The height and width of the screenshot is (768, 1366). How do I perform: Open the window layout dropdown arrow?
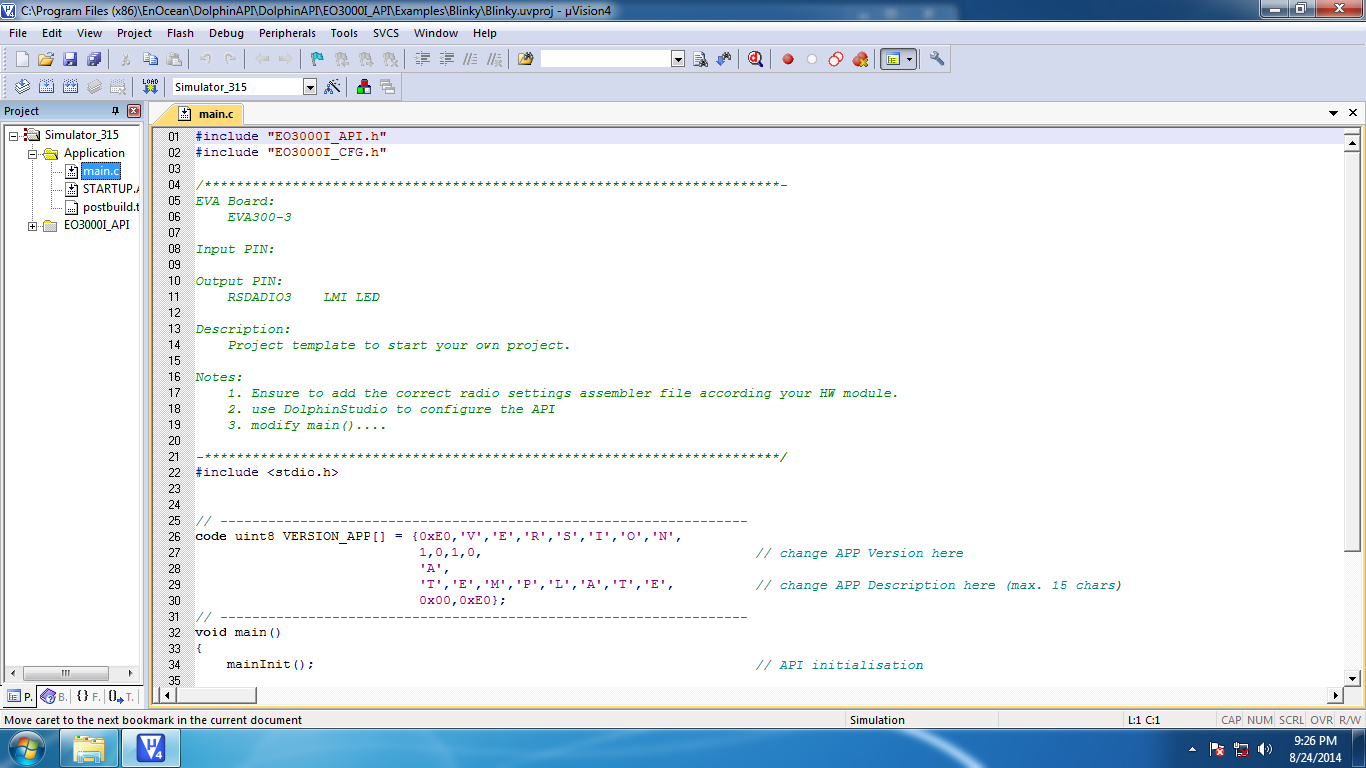(909, 59)
